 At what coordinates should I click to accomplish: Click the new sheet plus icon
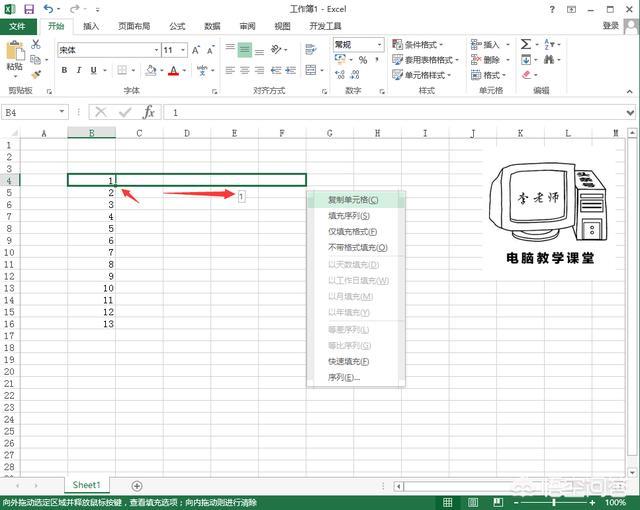137,486
